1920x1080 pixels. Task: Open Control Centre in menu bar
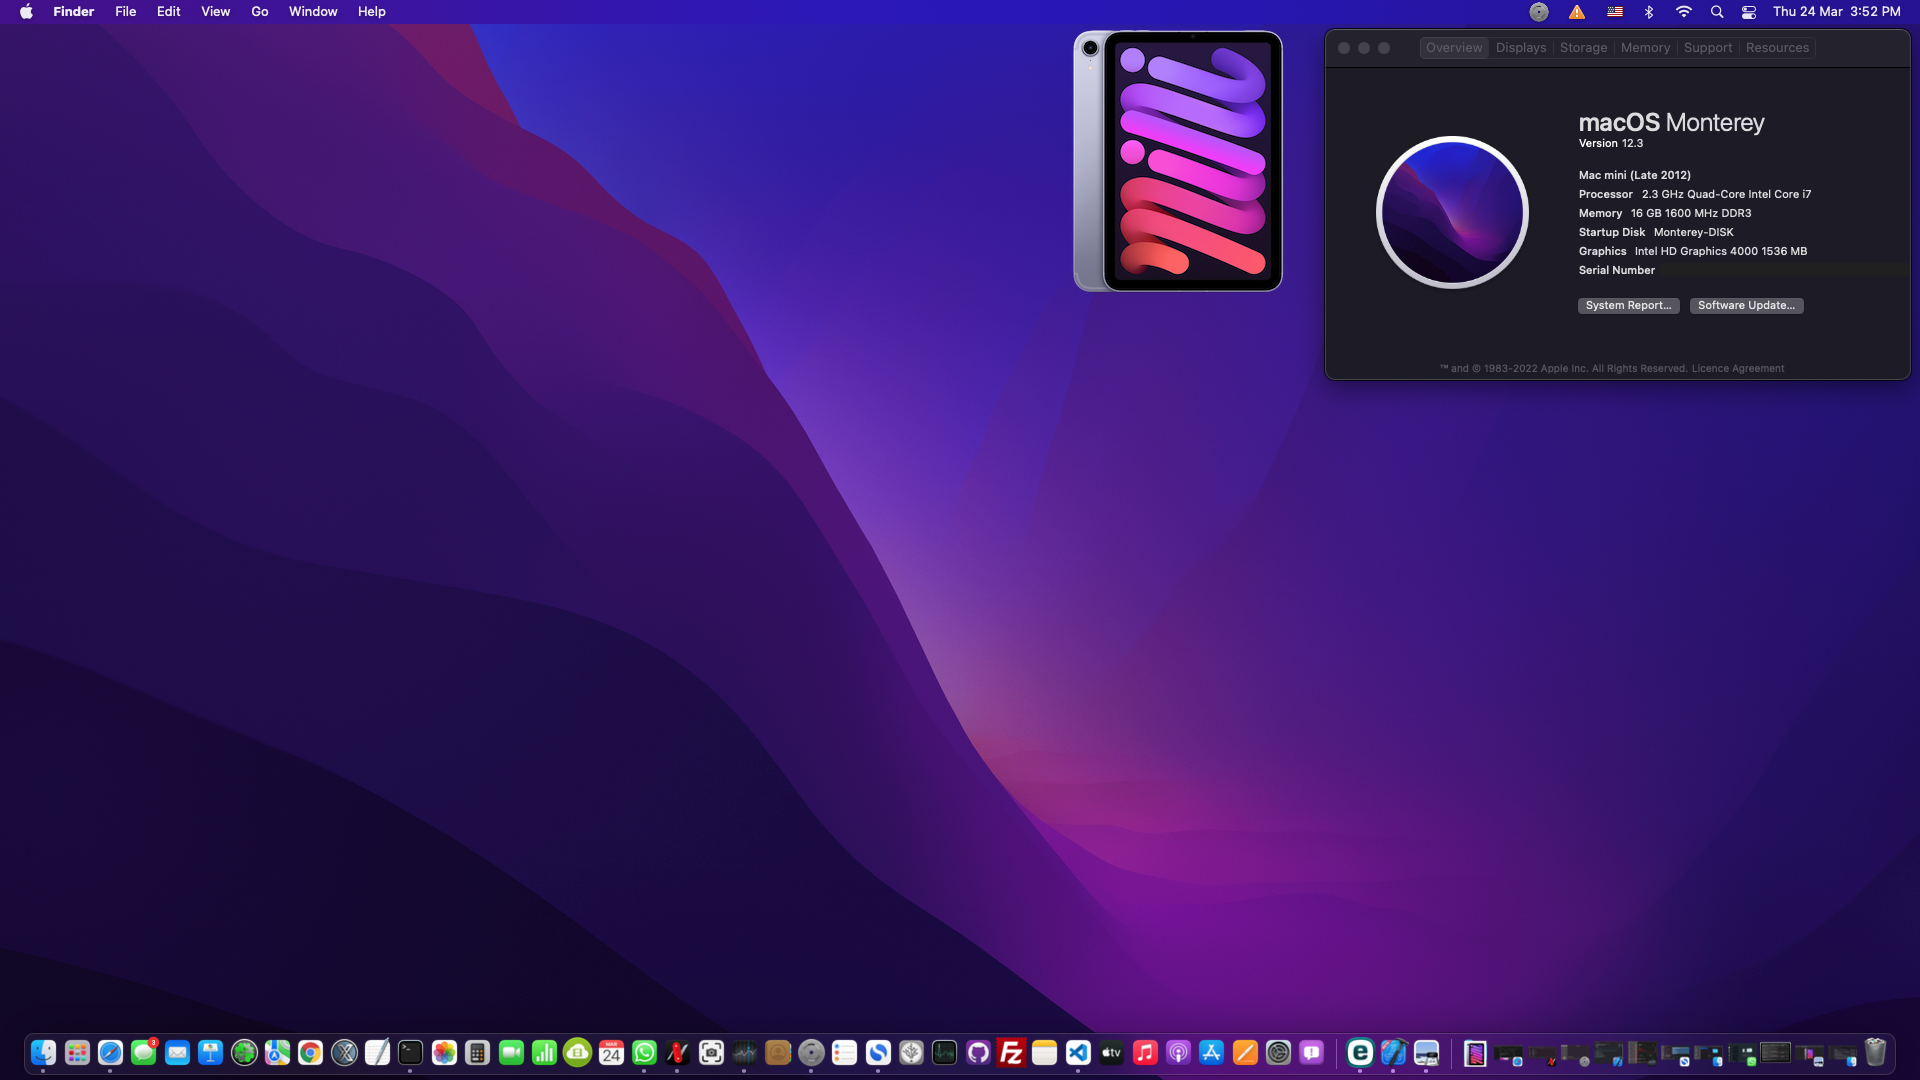pos(1749,12)
